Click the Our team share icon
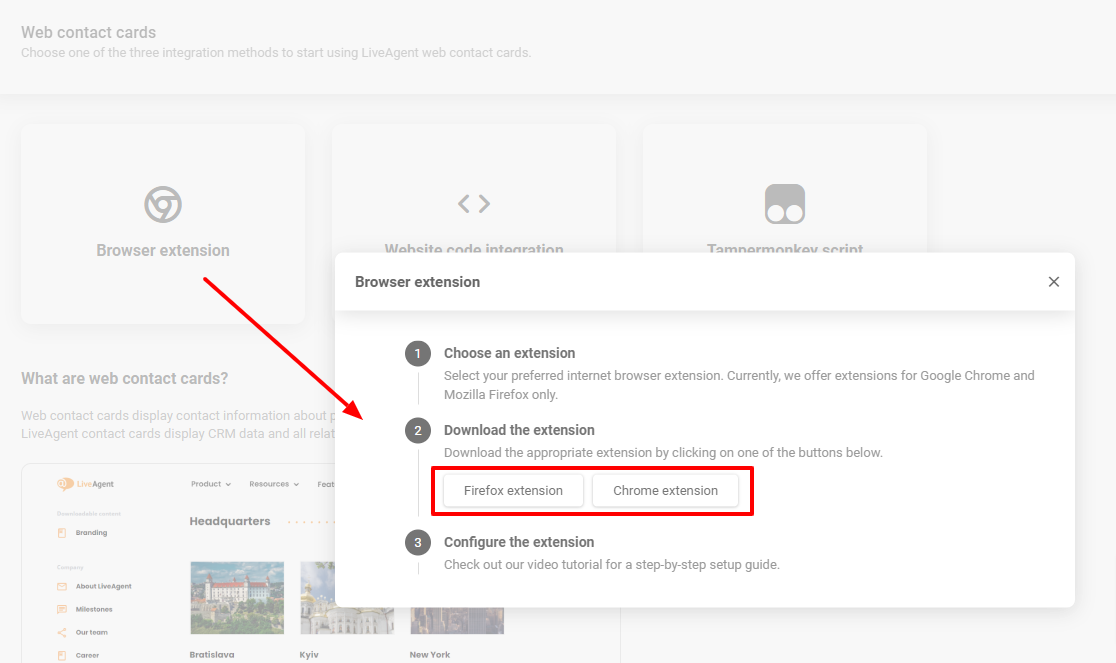 [62, 632]
